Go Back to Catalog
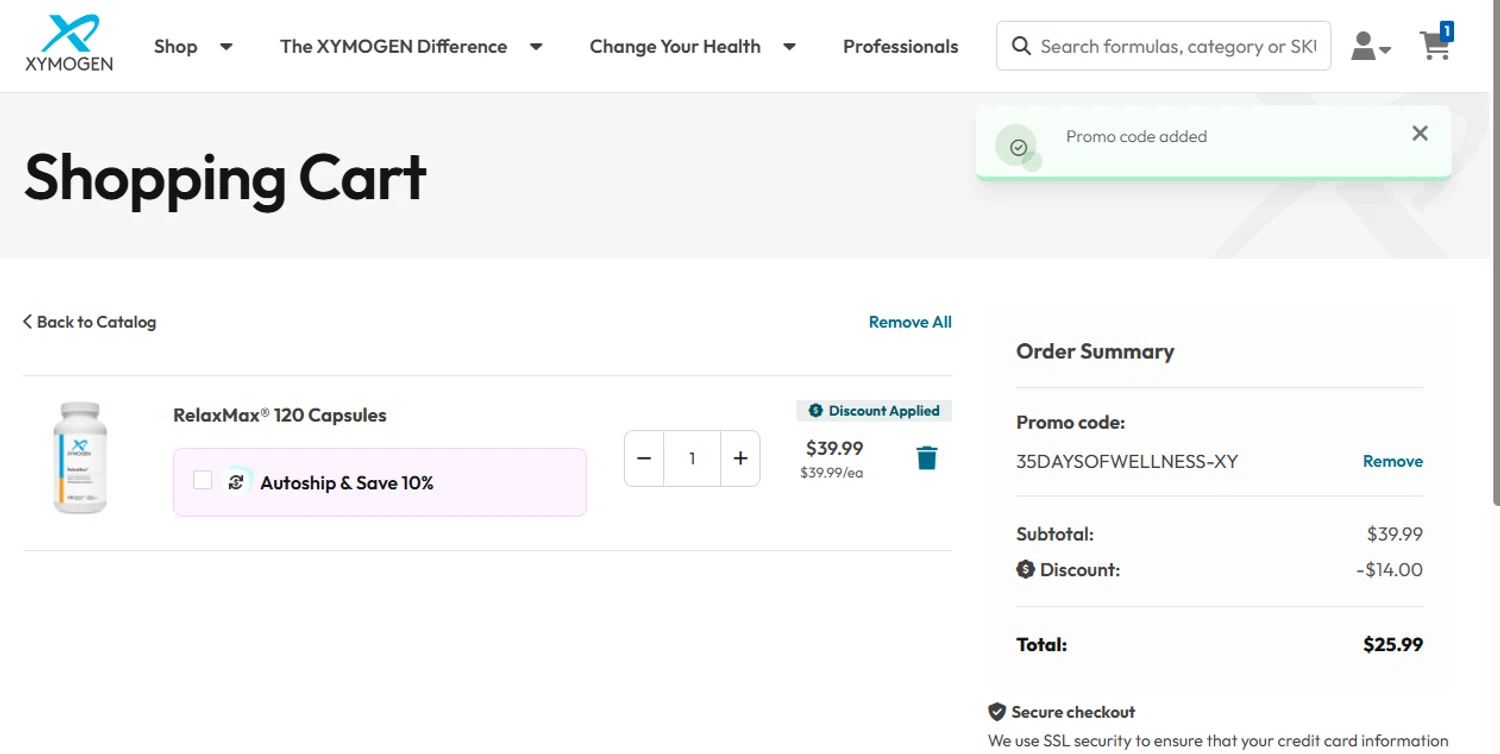Screen dimensions: 1500x754 coord(90,322)
